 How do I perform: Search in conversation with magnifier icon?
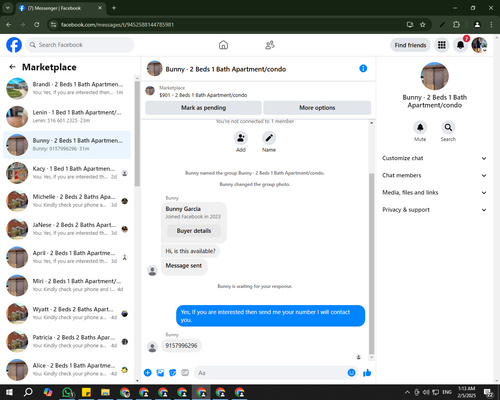pos(448,127)
